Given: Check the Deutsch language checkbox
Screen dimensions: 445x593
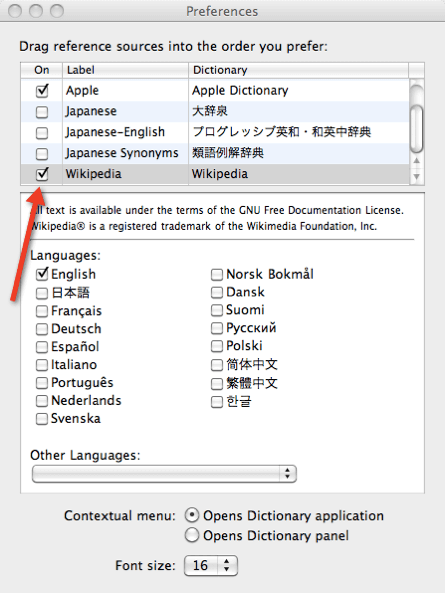Looking at the screenshot, I should coord(42,329).
